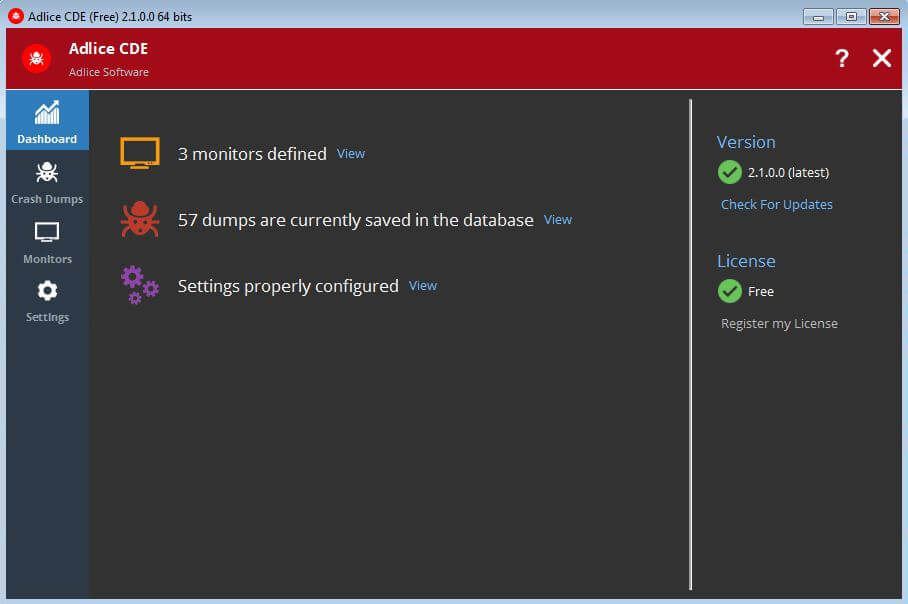The width and height of the screenshot is (908, 604).
Task: Maximize the Adlice CDE window
Action: pos(851,16)
